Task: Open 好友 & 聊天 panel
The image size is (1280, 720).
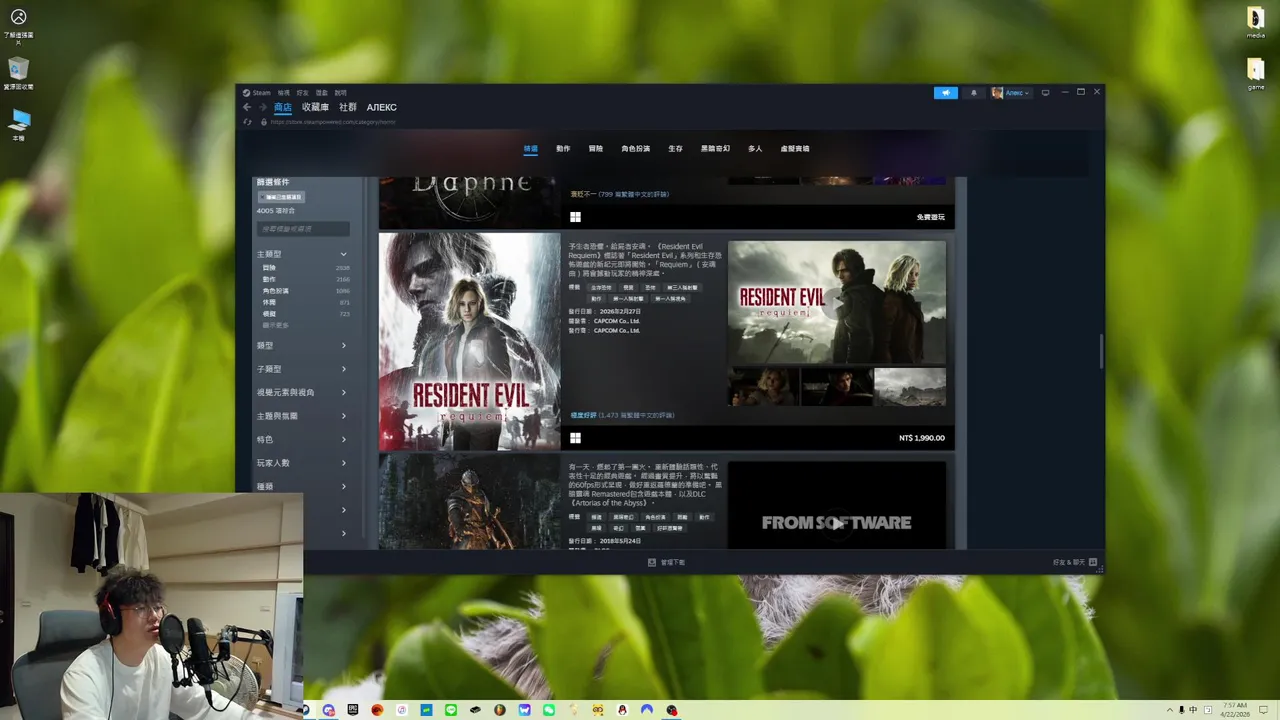Action: (1075, 562)
